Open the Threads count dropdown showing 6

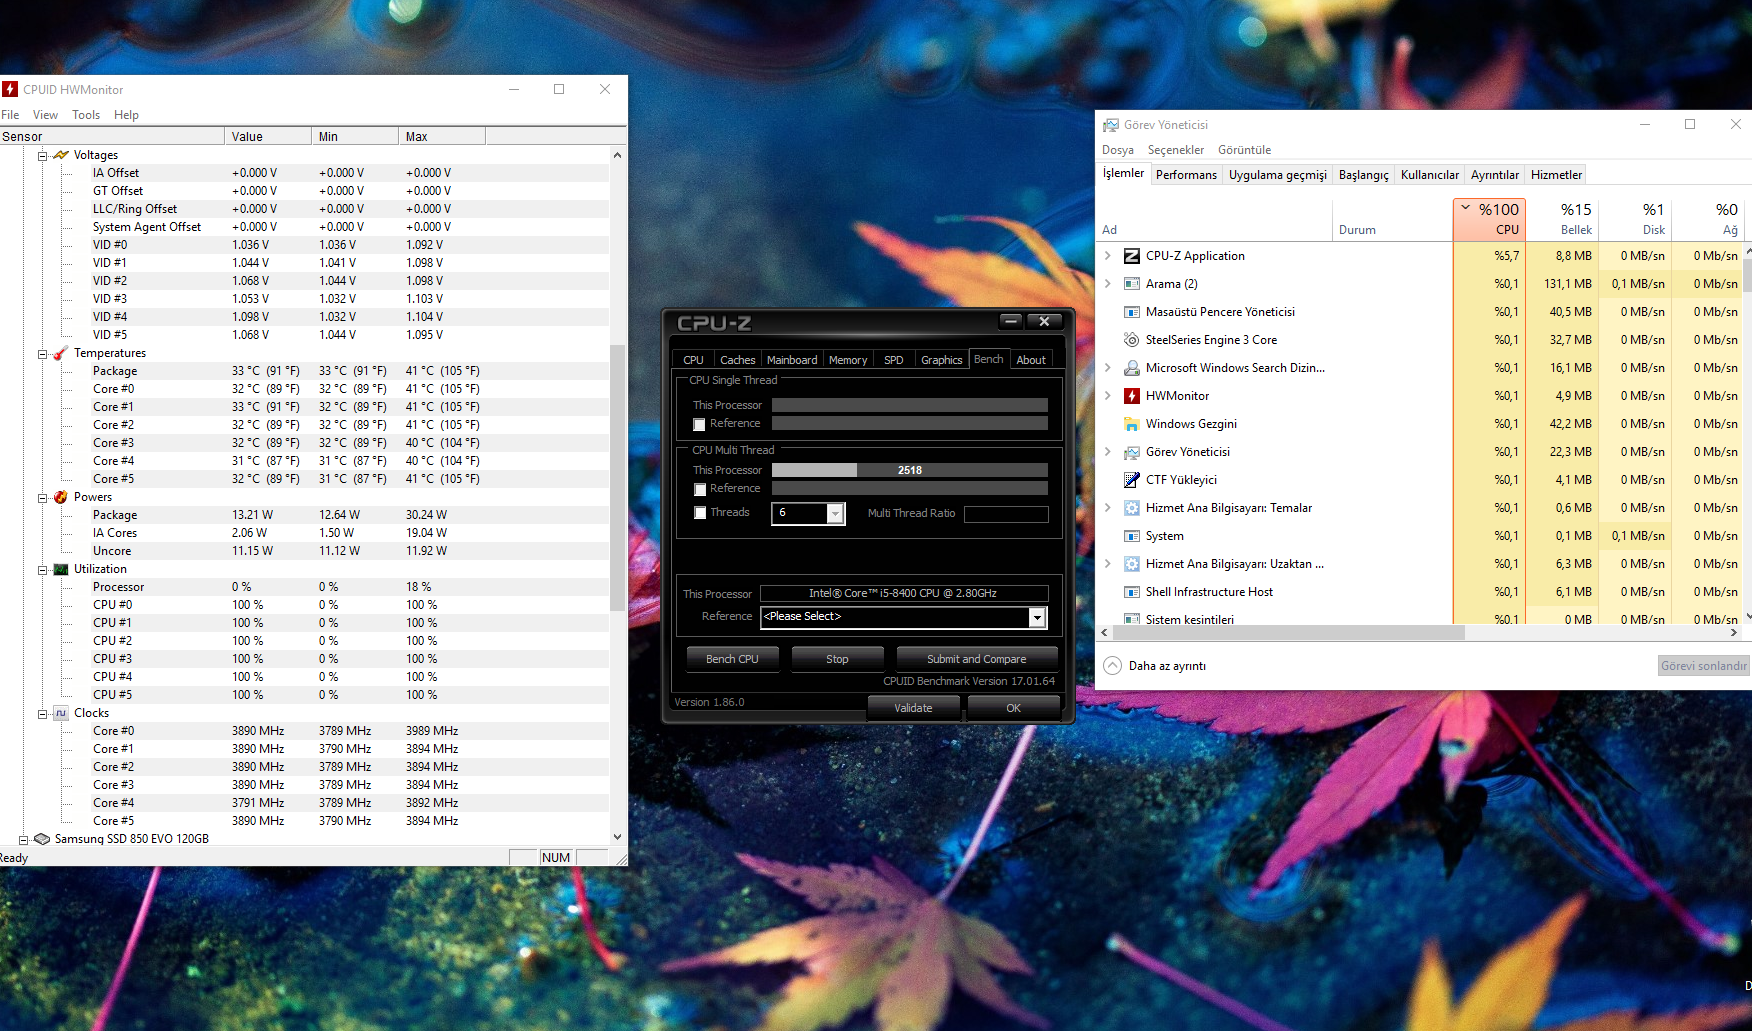coord(835,513)
